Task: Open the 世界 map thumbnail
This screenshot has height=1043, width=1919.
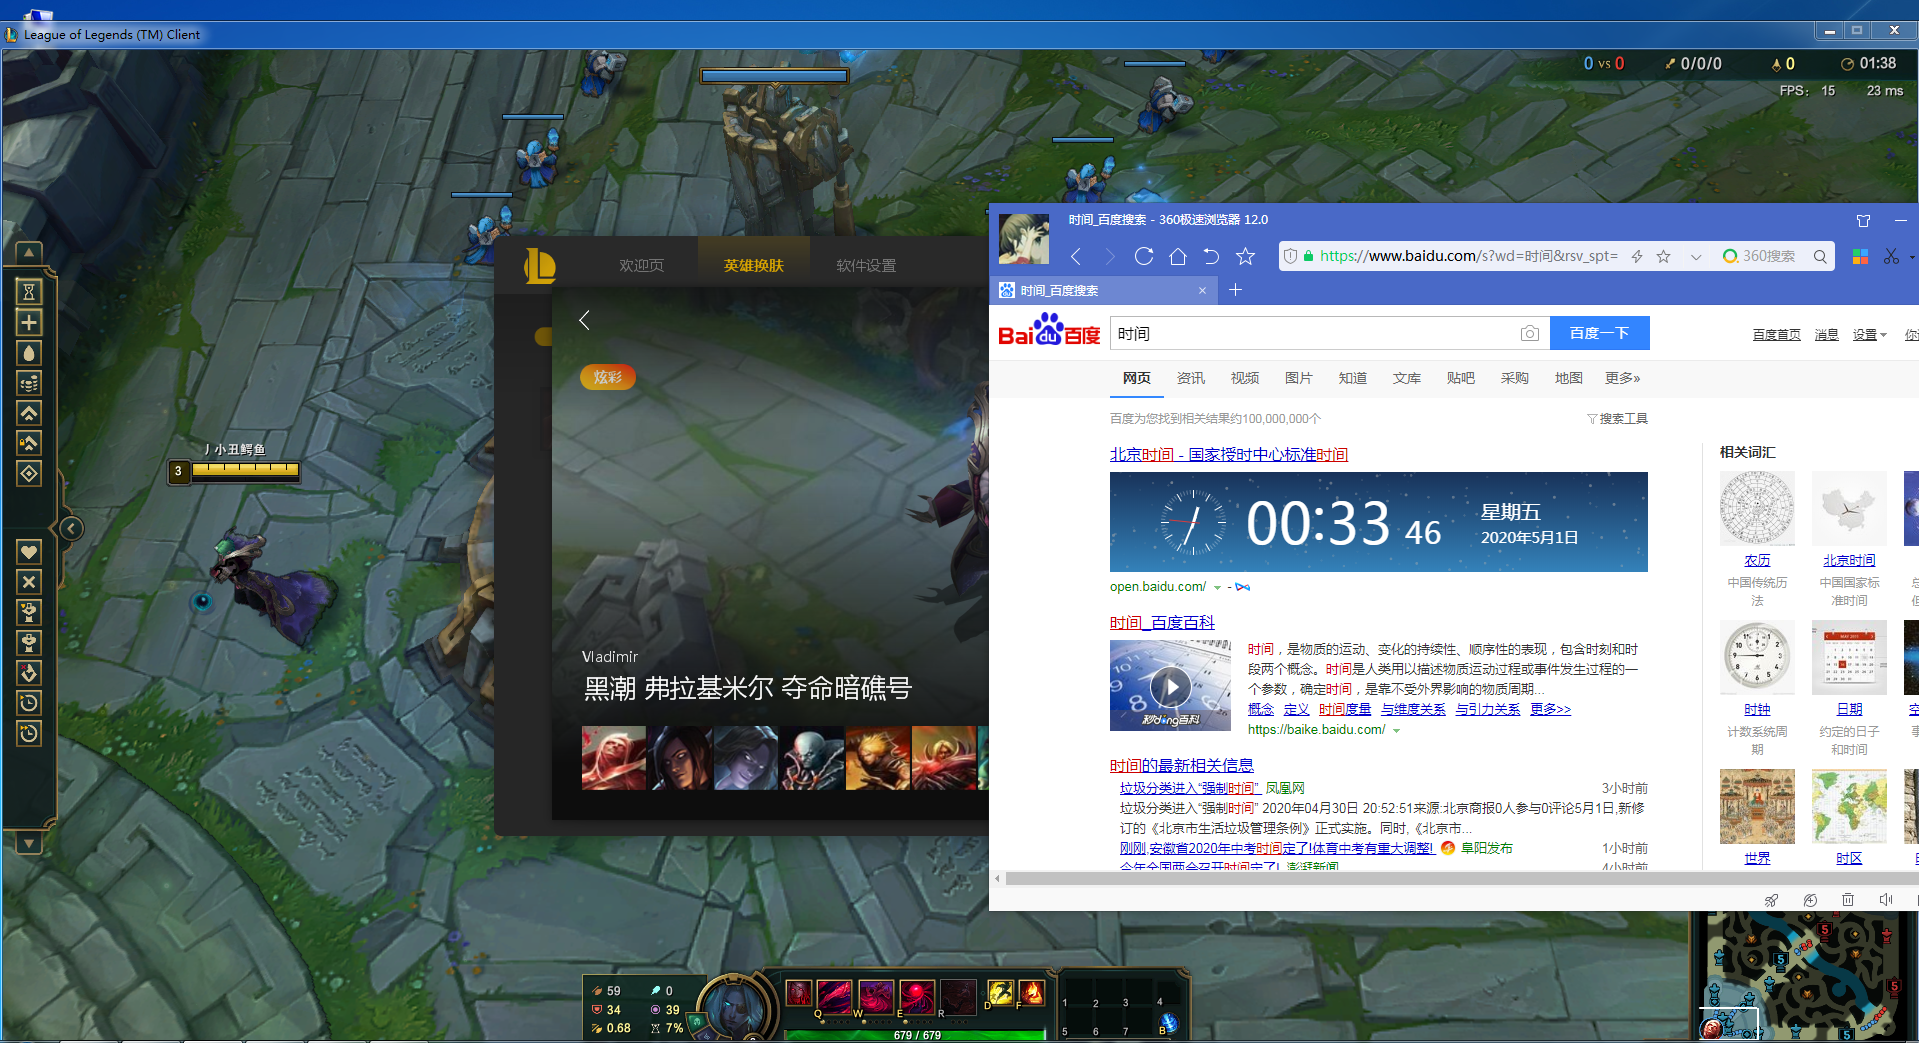Action: (x=1757, y=807)
